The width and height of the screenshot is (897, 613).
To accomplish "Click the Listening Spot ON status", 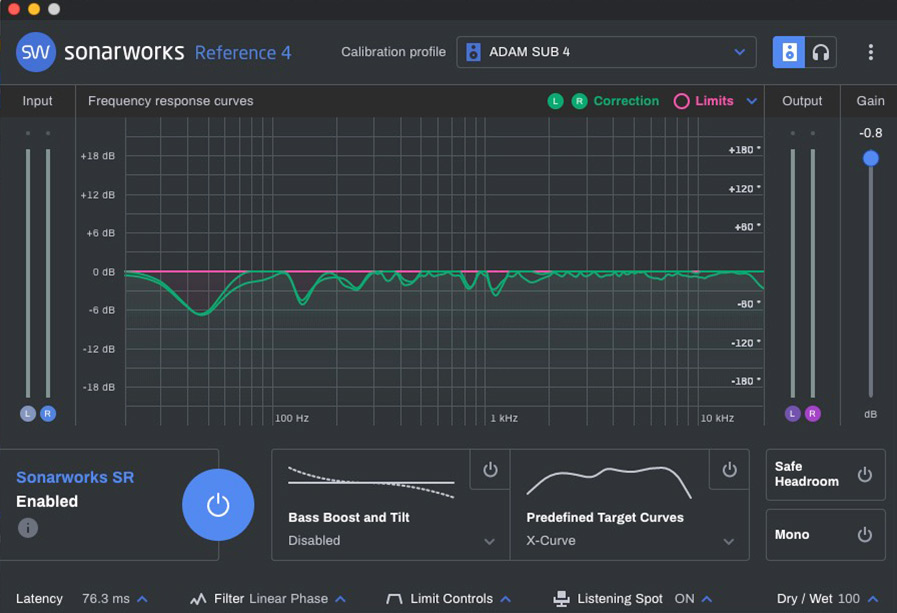I will [x=684, y=599].
